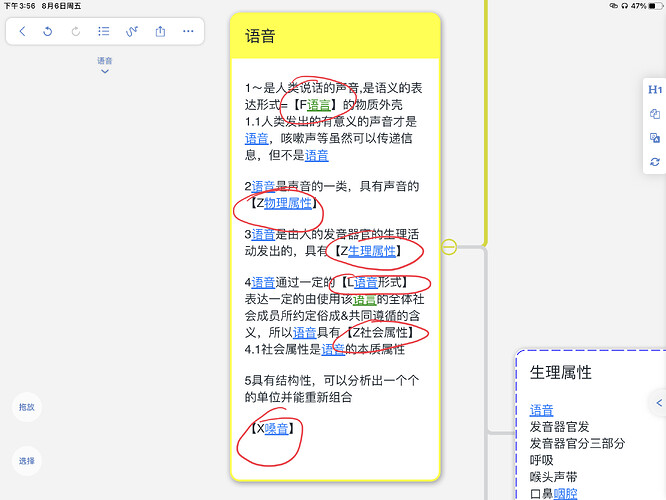Open the green 语言 link after F
666x500 pixels.
(x=319, y=105)
